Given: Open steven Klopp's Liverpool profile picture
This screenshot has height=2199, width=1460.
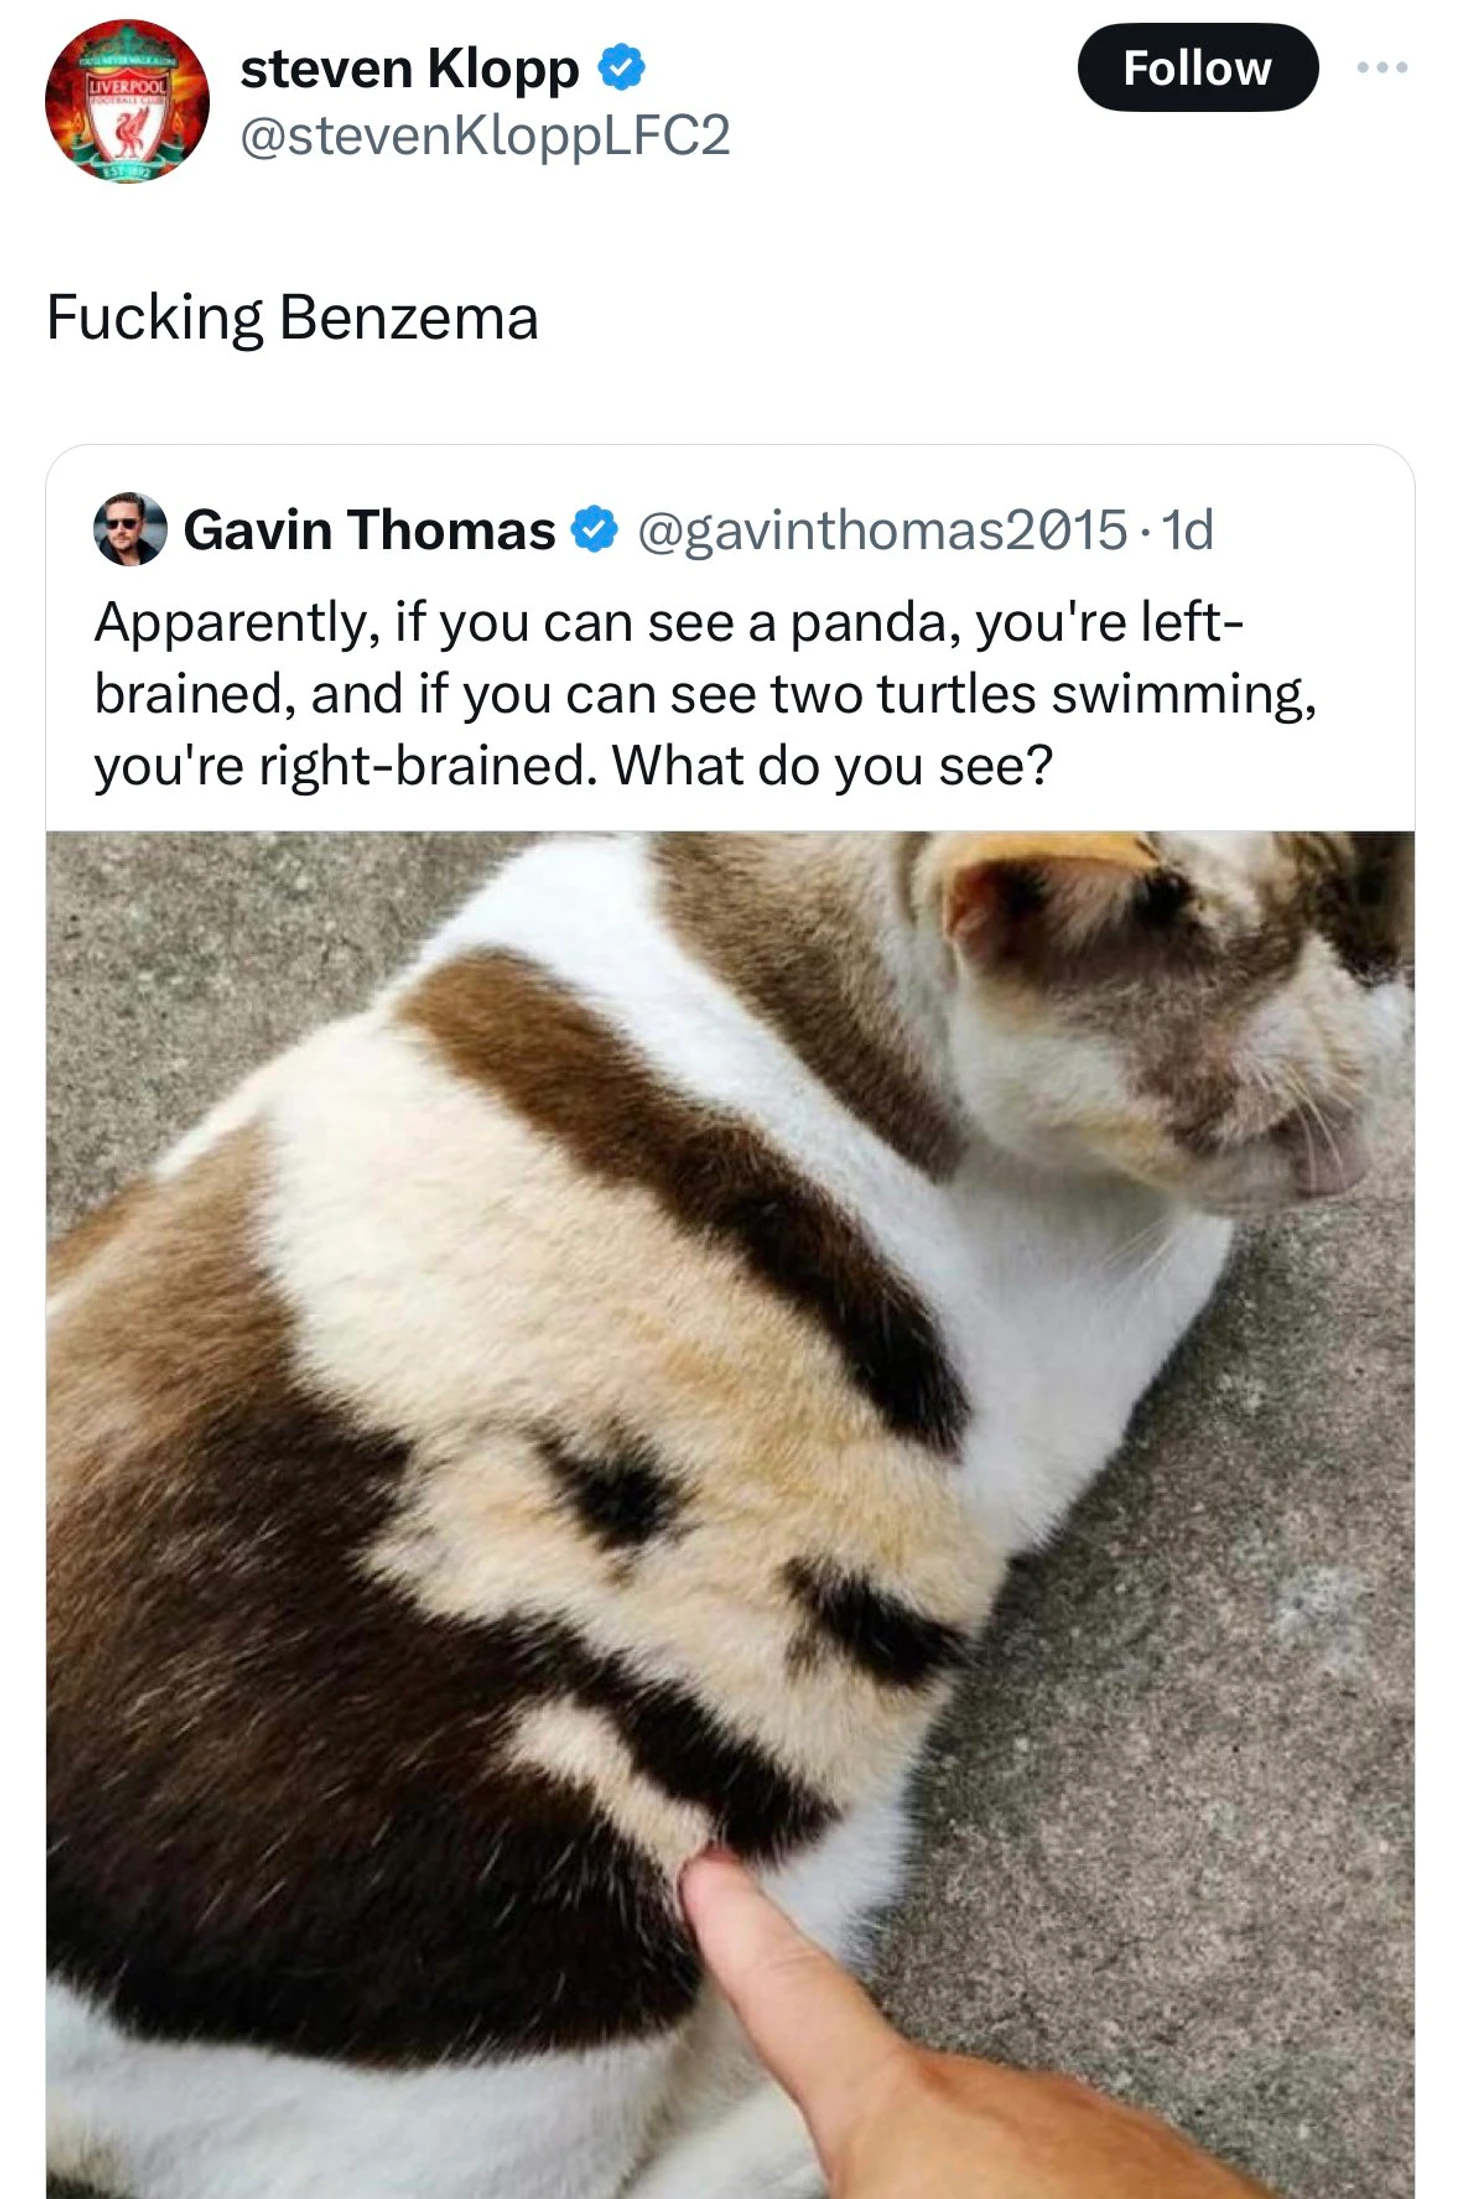Looking at the screenshot, I should (x=127, y=100).
